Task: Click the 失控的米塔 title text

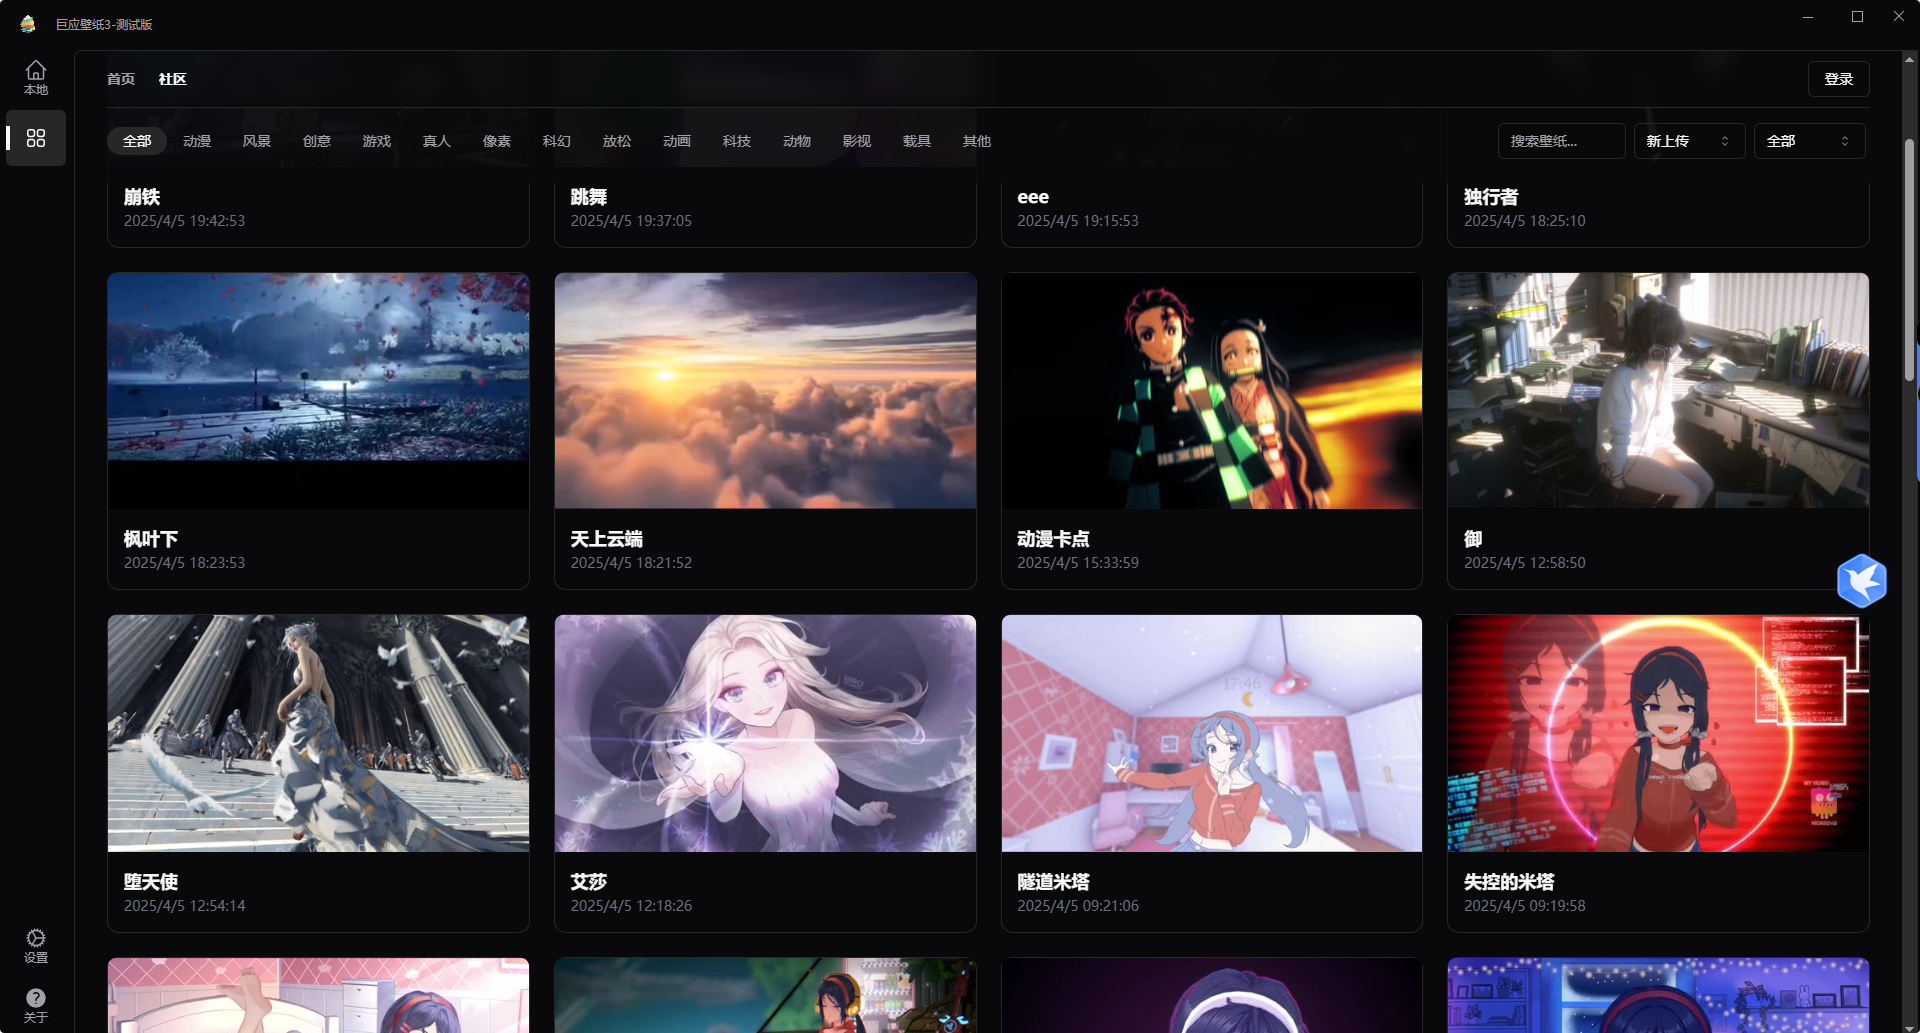Action: point(1510,882)
